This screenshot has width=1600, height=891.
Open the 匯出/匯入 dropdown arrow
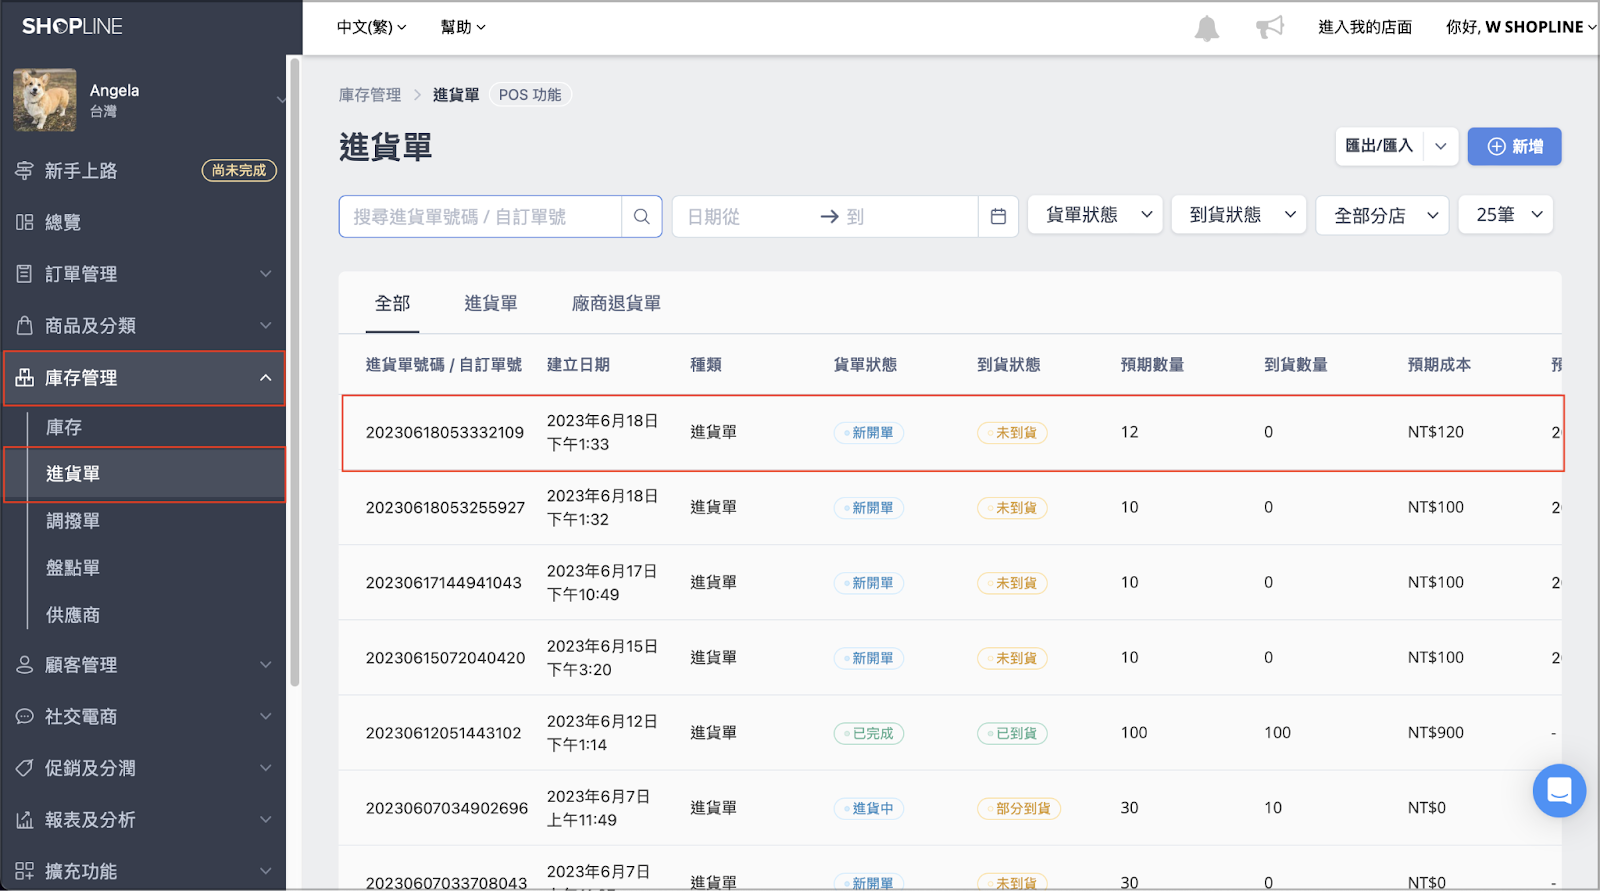point(1440,146)
